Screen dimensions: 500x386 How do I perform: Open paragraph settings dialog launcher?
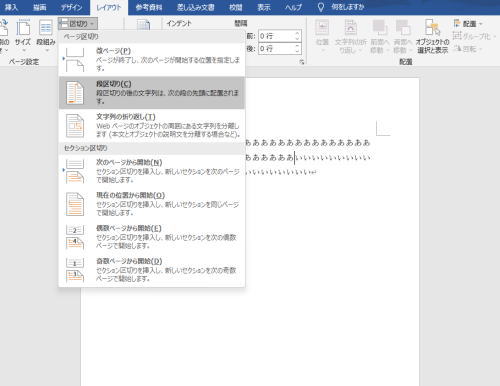coord(302,62)
